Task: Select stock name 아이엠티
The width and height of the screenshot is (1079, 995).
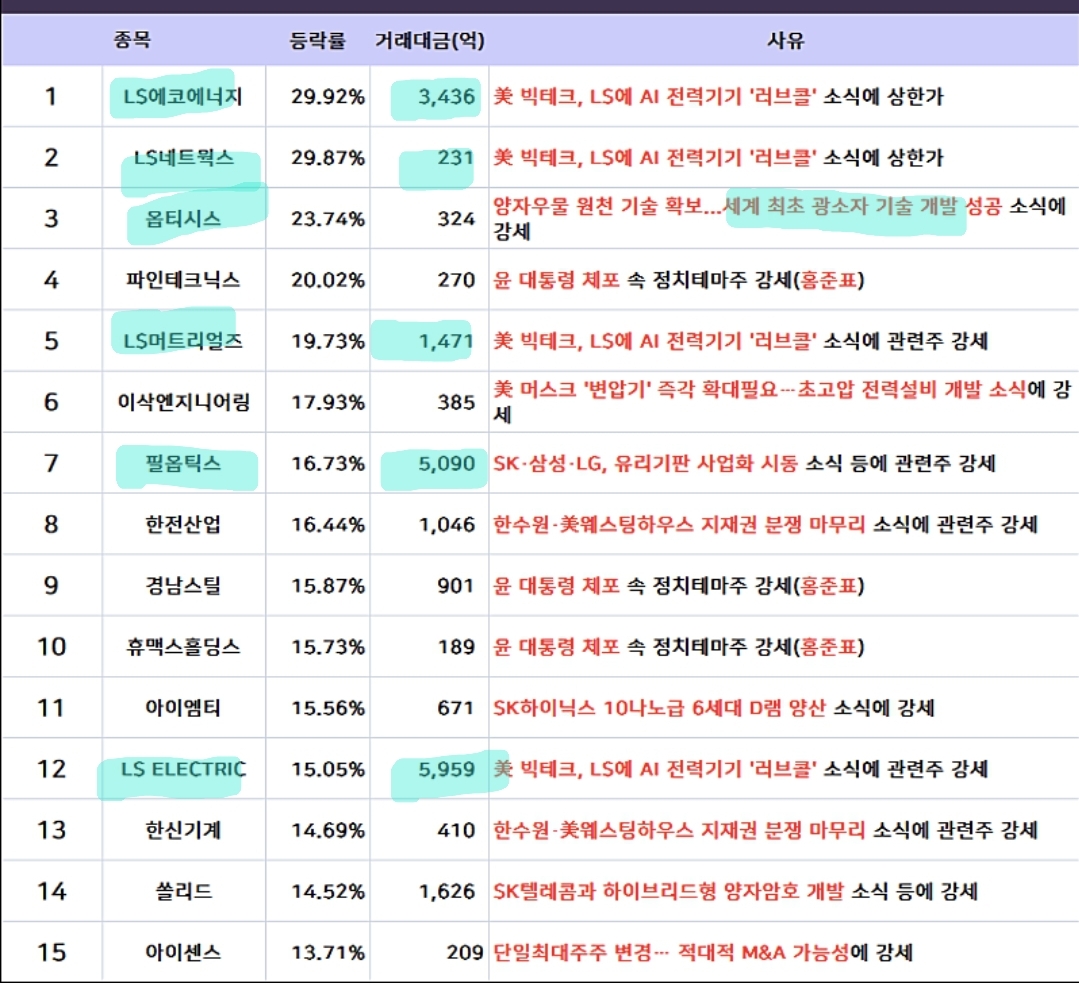Action: point(182,708)
